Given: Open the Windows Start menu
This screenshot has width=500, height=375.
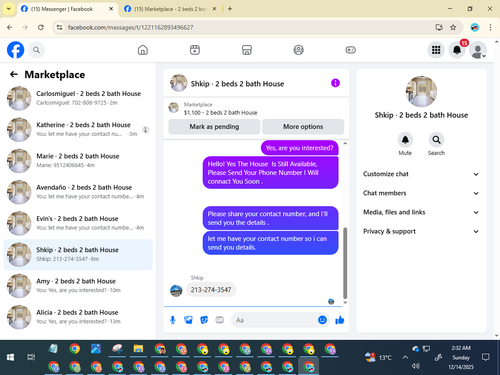Looking at the screenshot, I should 10,357.
